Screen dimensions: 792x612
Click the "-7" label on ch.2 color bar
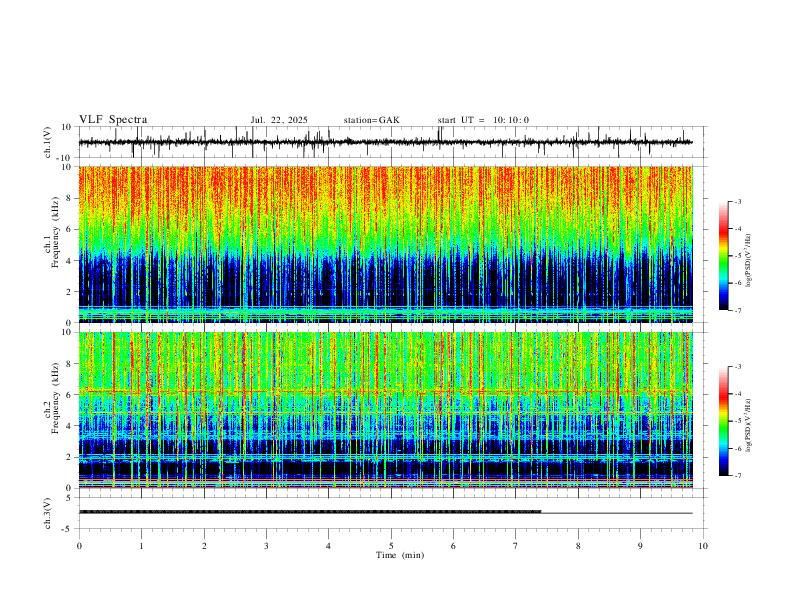pos(738,476)
